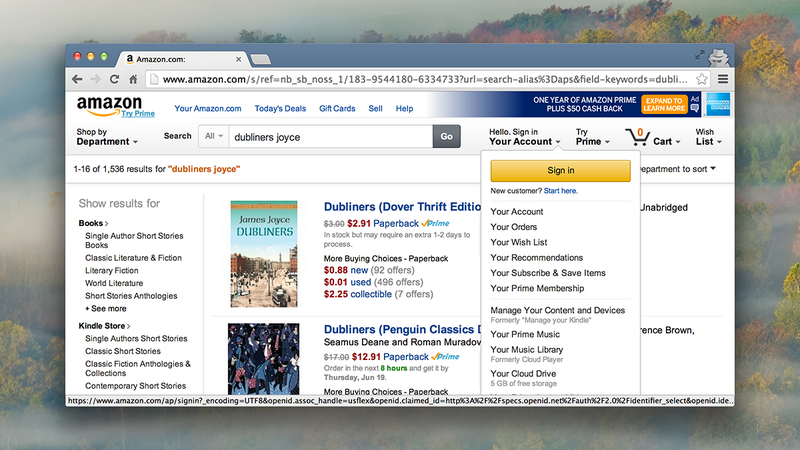Open the All search category dropdown

click(214, 136)
